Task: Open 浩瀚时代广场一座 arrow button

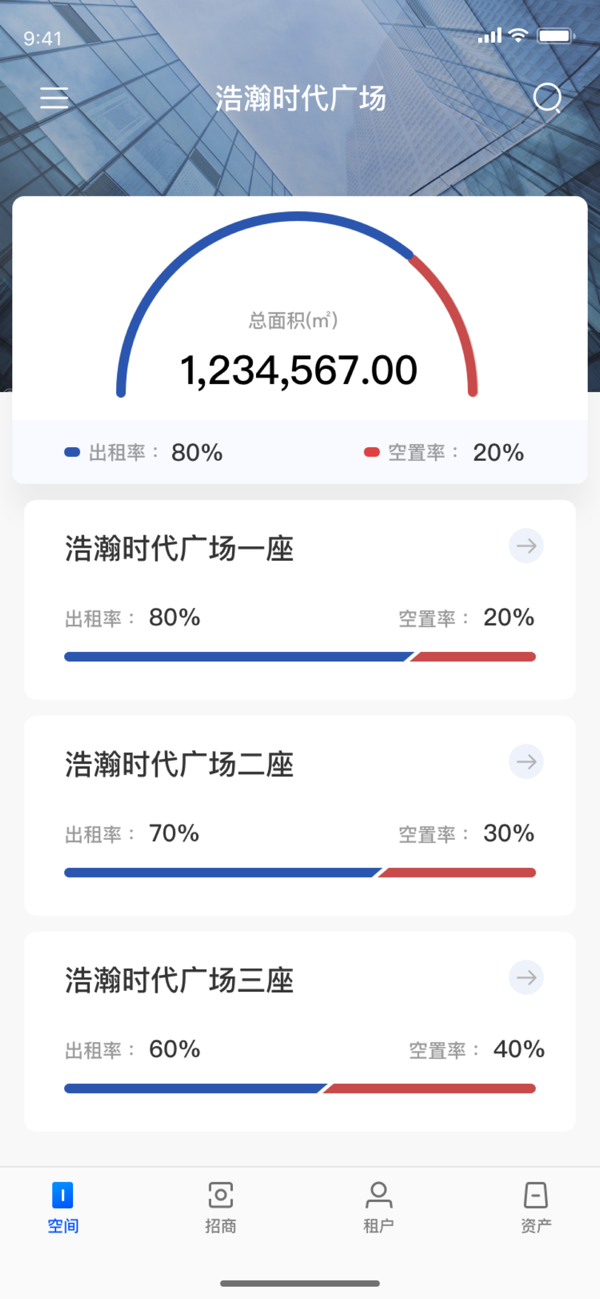Action: coord(526,546)
